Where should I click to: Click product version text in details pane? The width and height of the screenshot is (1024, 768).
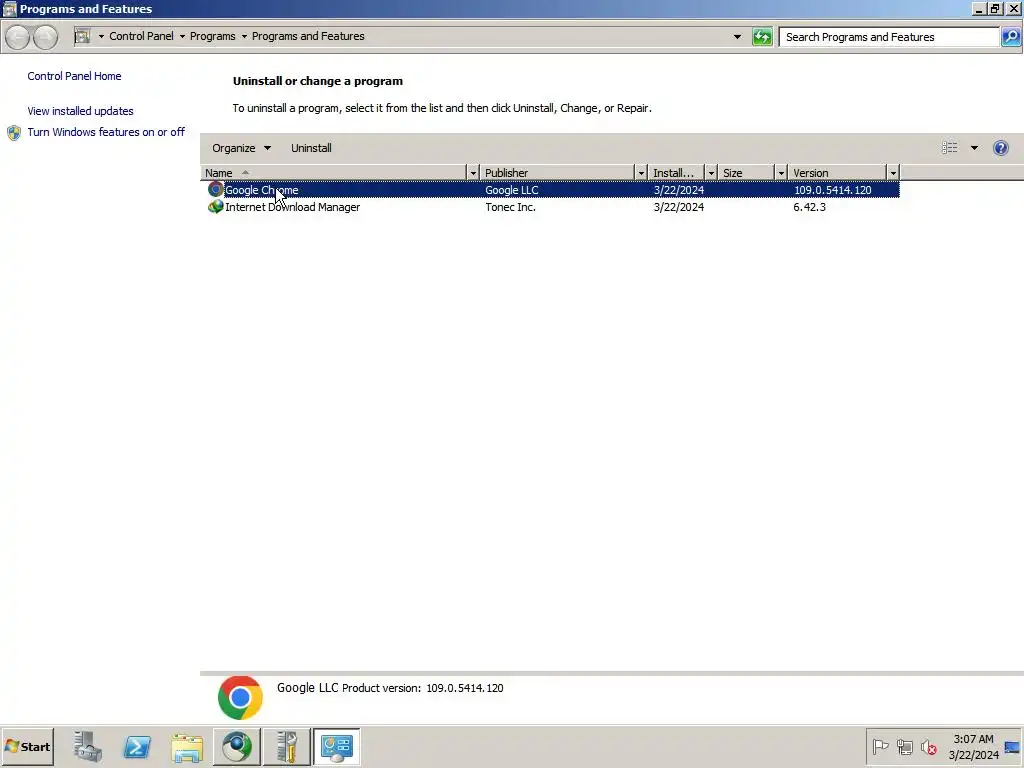[x=423, y=688]
